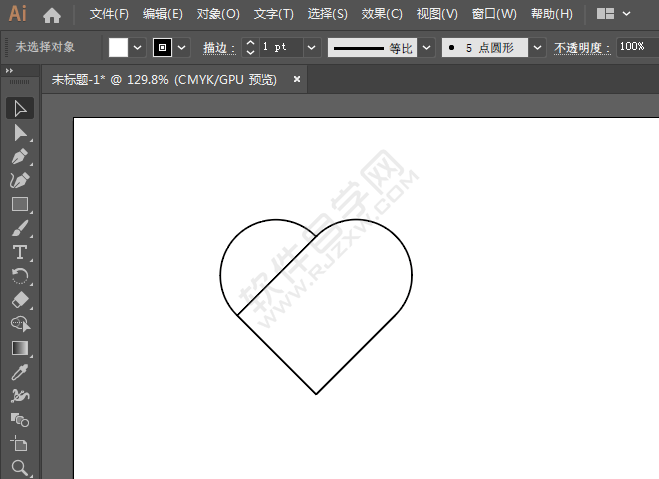Open the 5 点圆形 brush dropdown

(537, 47)
